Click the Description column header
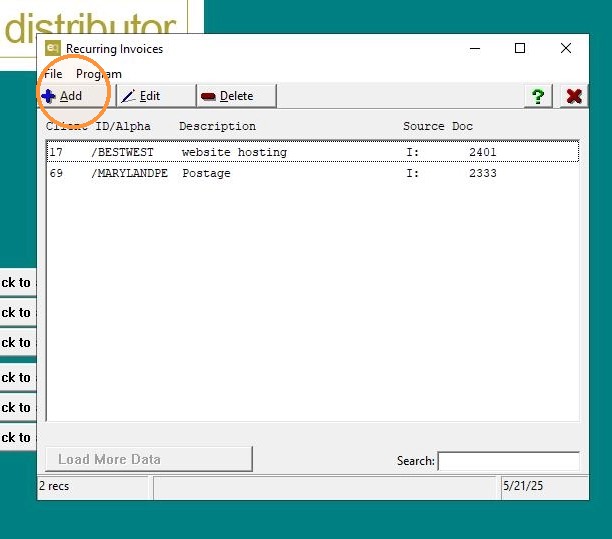612x539 pixels. [217, 126]
